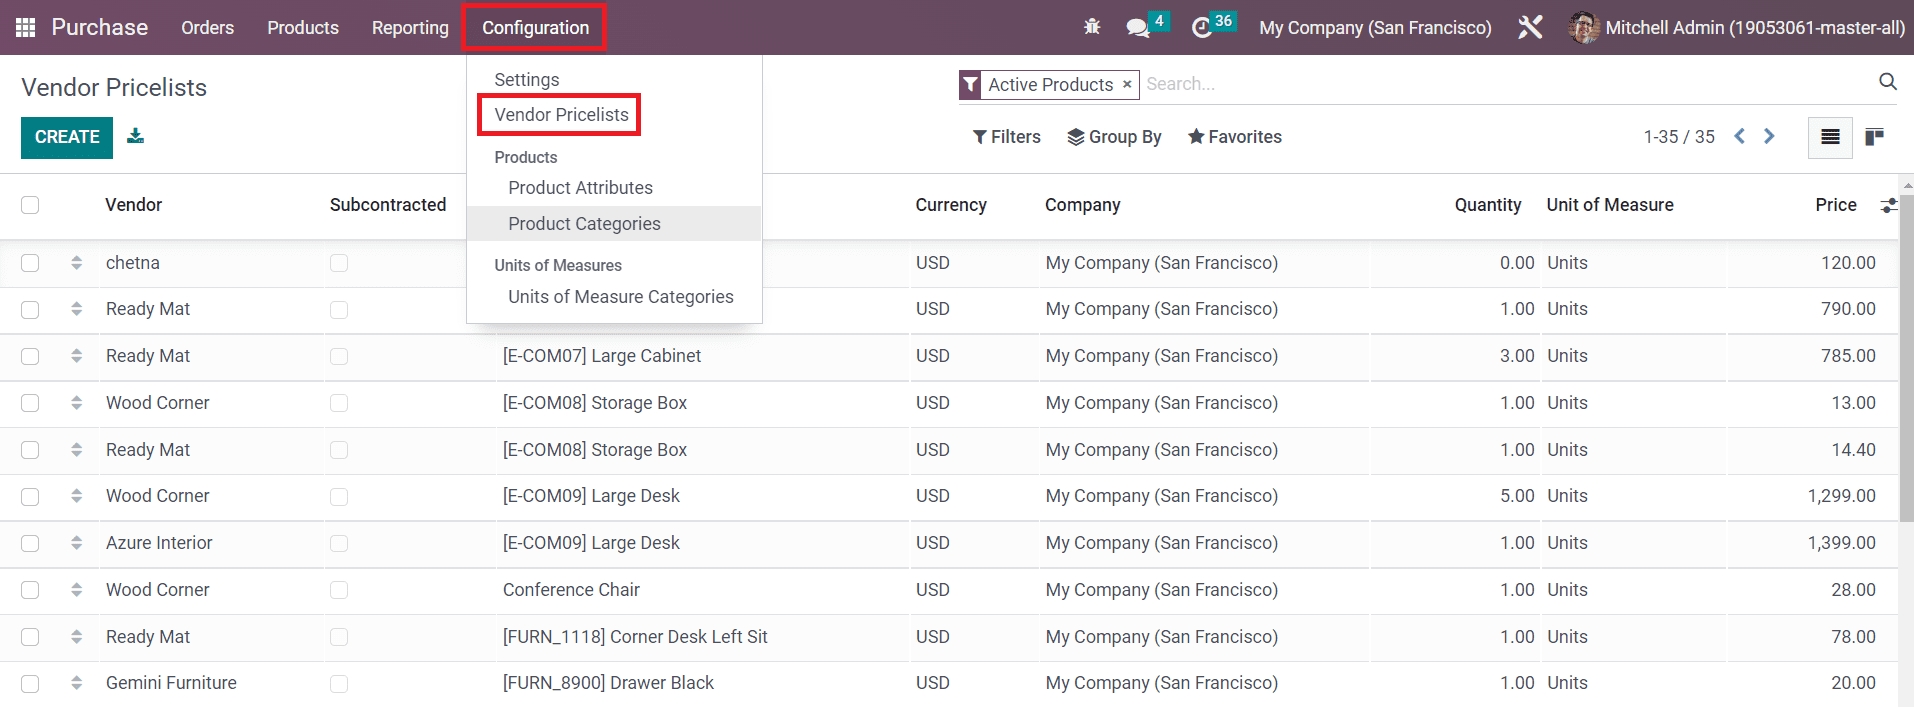This screenshot has height=707, width=1914.
Task: Go to next page of records
Action: (1769, 137)
